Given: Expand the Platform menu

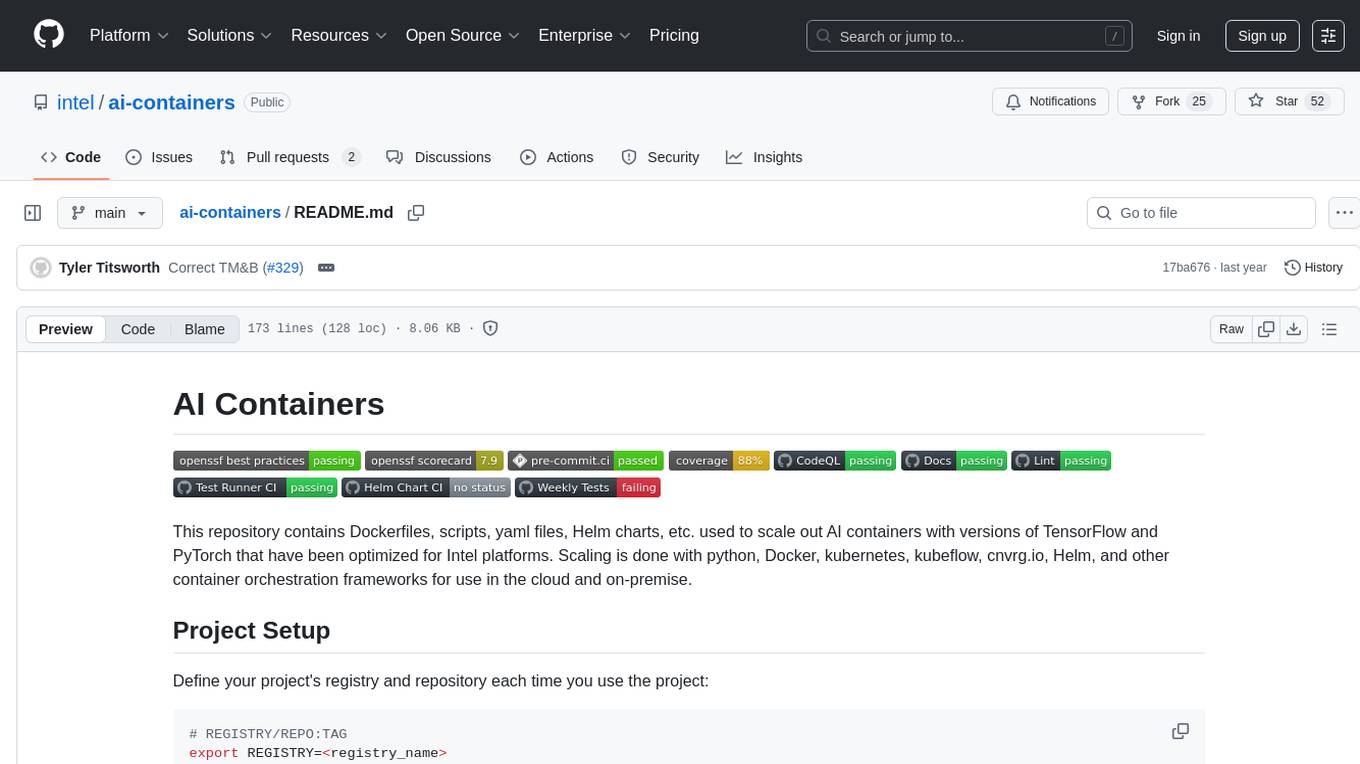Looking at the screenshot, I should (x=129, y=35).
